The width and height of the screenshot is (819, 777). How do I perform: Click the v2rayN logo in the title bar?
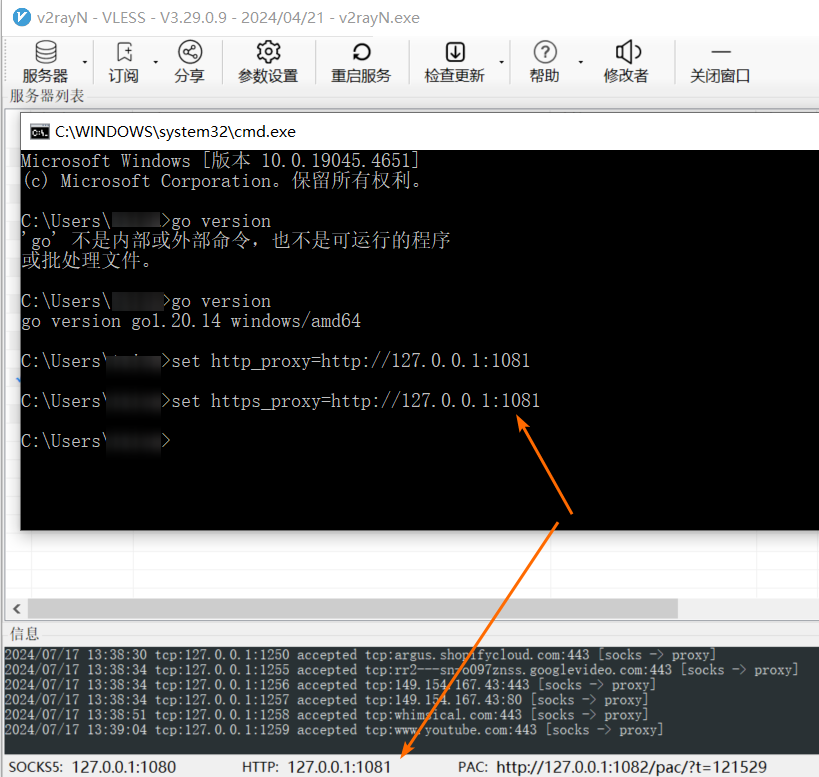17,17
